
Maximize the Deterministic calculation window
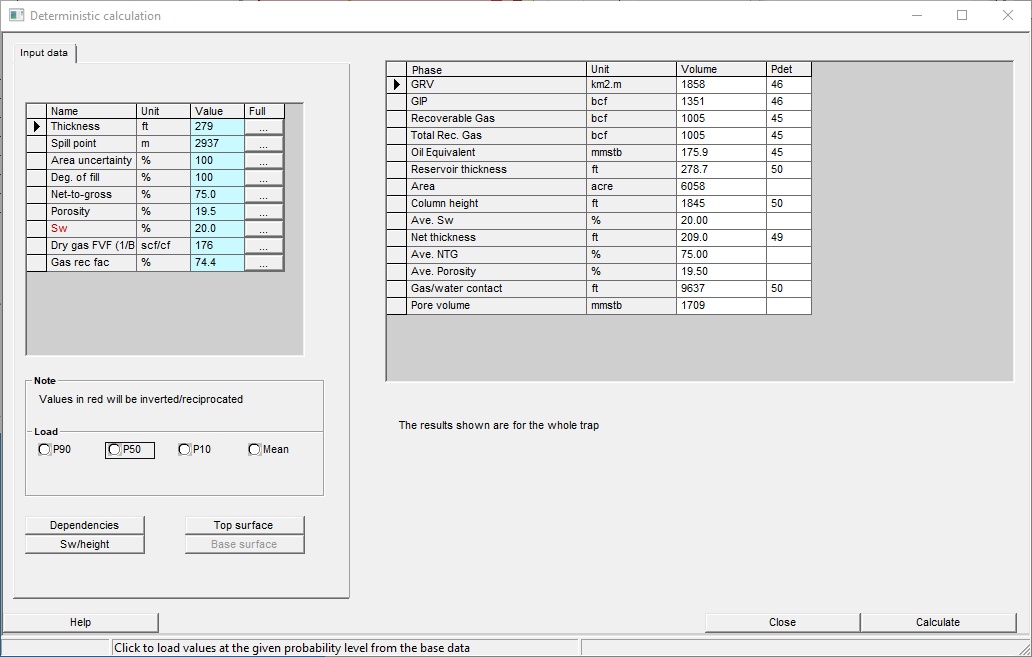point(962,16)
